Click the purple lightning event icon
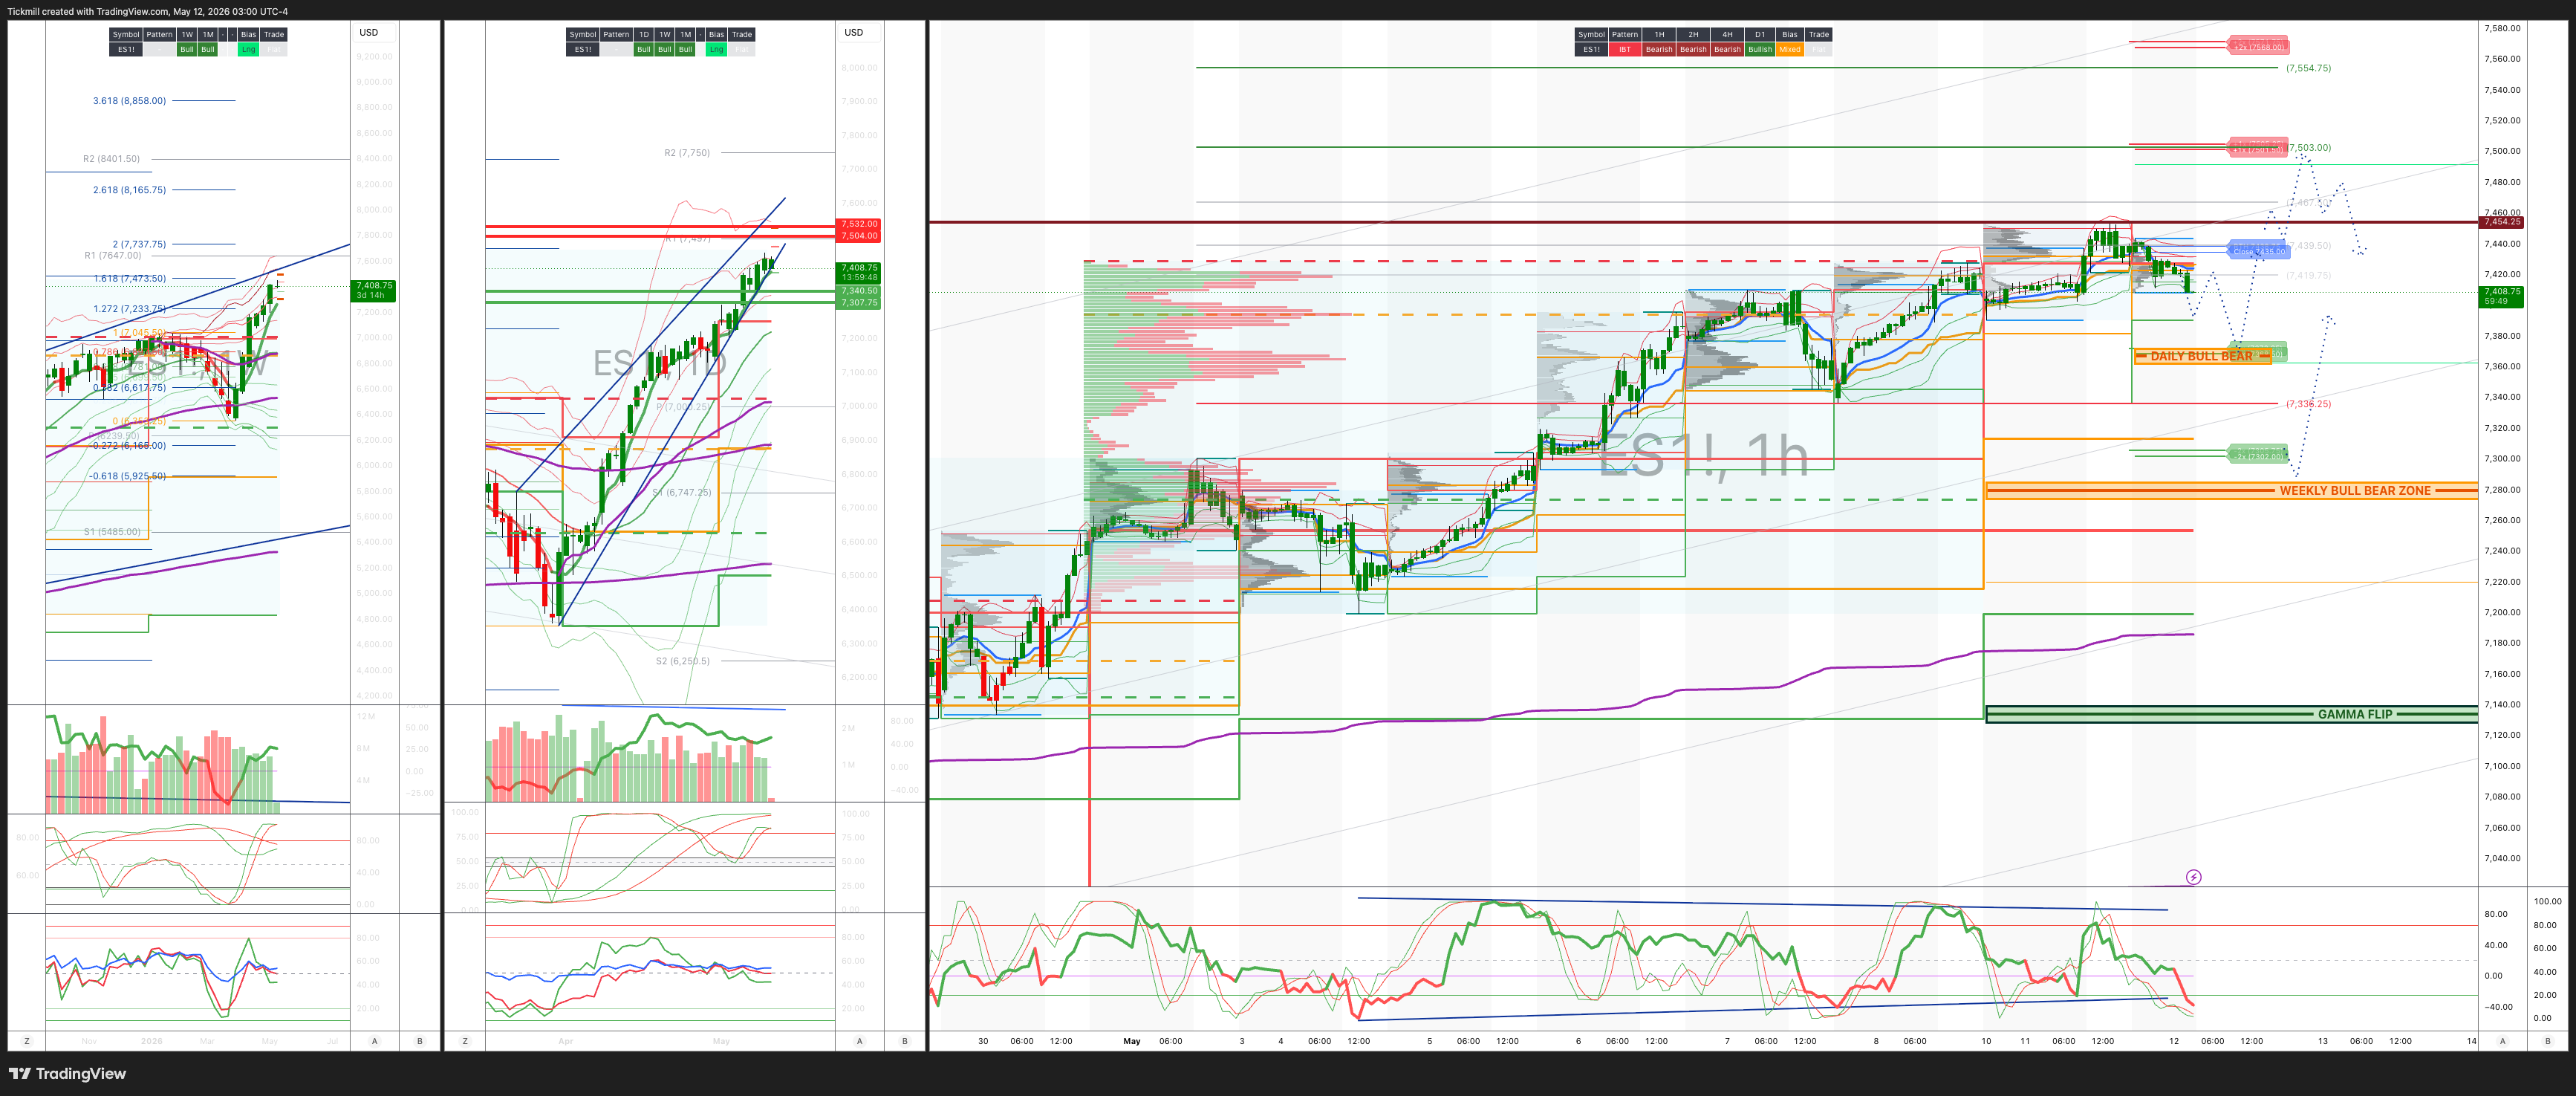Image resolution: width=2576 pixels, height=1096 pixels. pos(2193,877)
